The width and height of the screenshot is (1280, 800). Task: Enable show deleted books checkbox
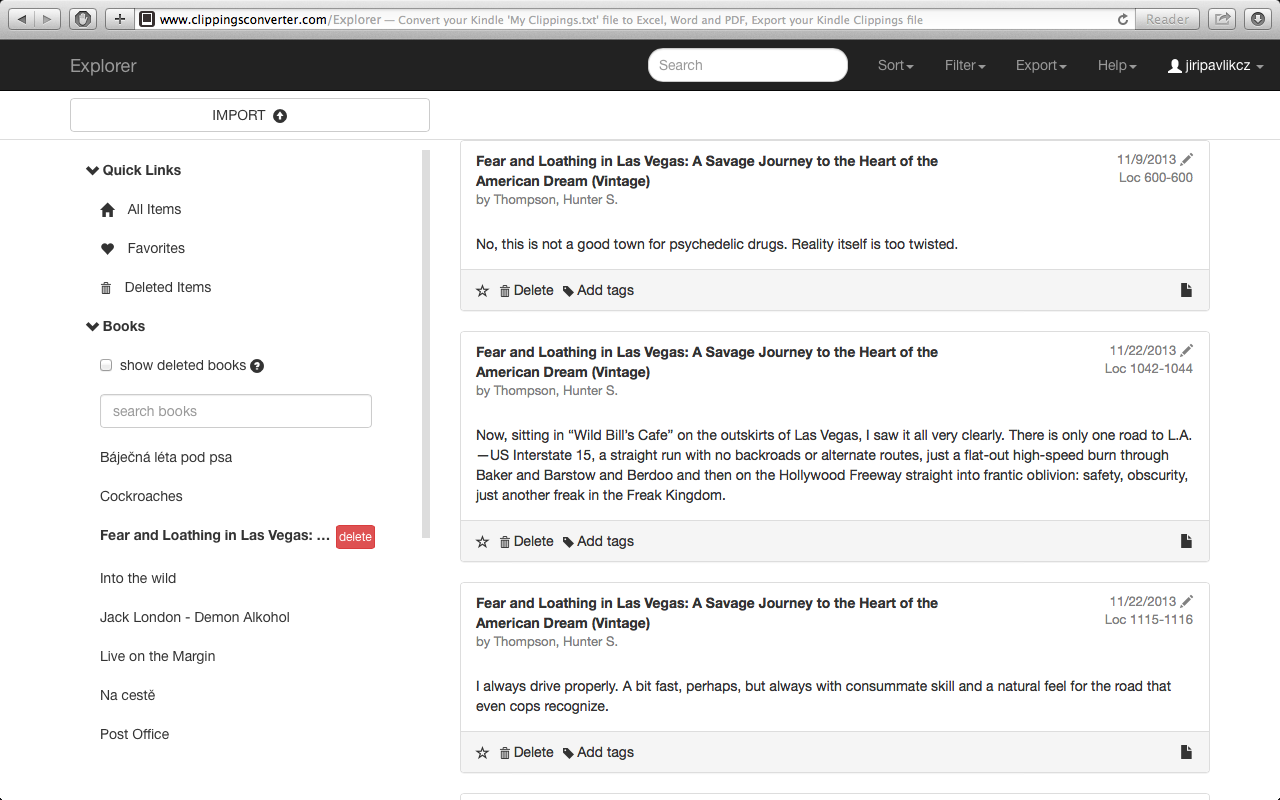click(x=106, y=365)
